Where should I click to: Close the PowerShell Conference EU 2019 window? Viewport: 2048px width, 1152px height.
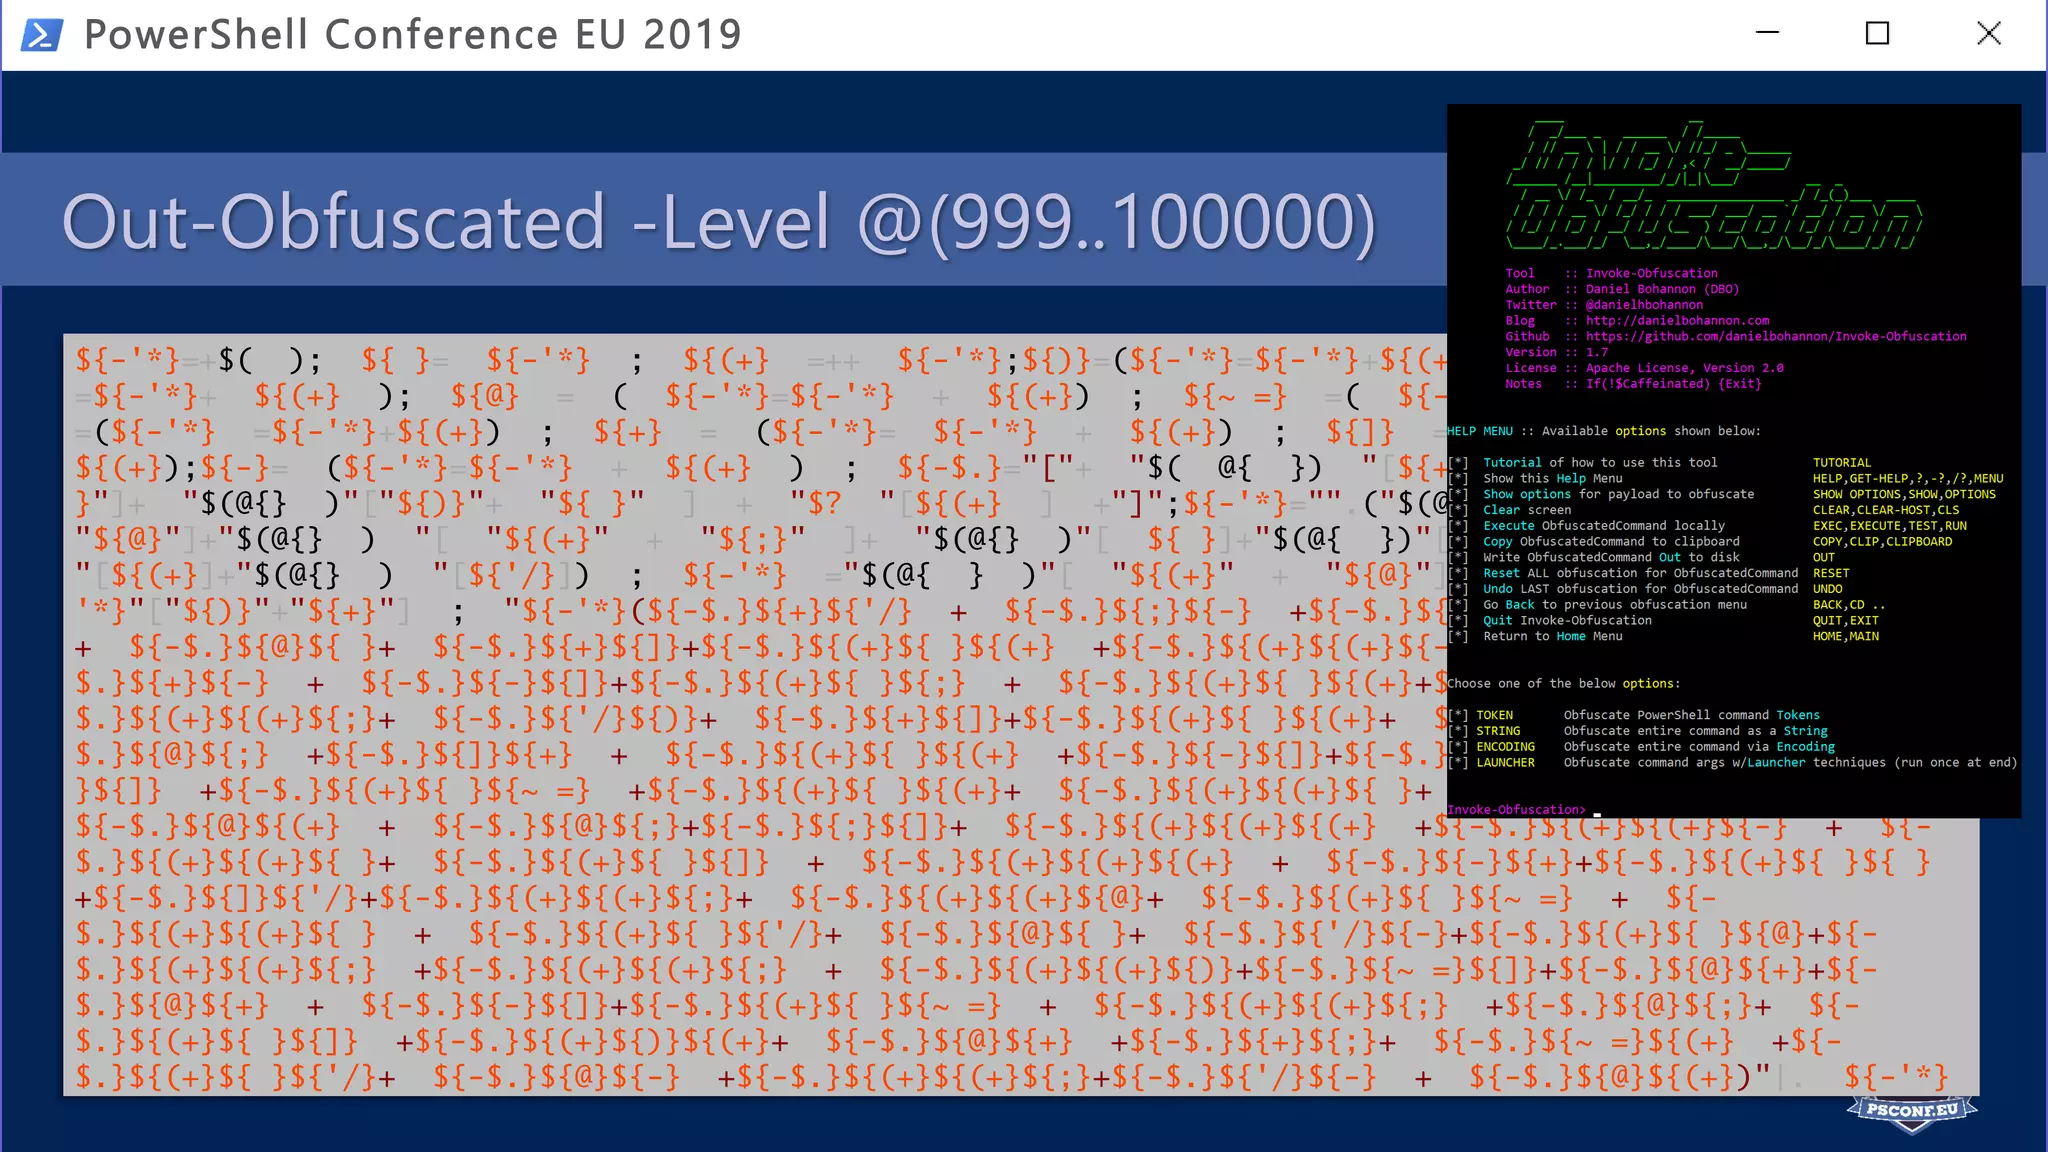[x=1989, y=33]
